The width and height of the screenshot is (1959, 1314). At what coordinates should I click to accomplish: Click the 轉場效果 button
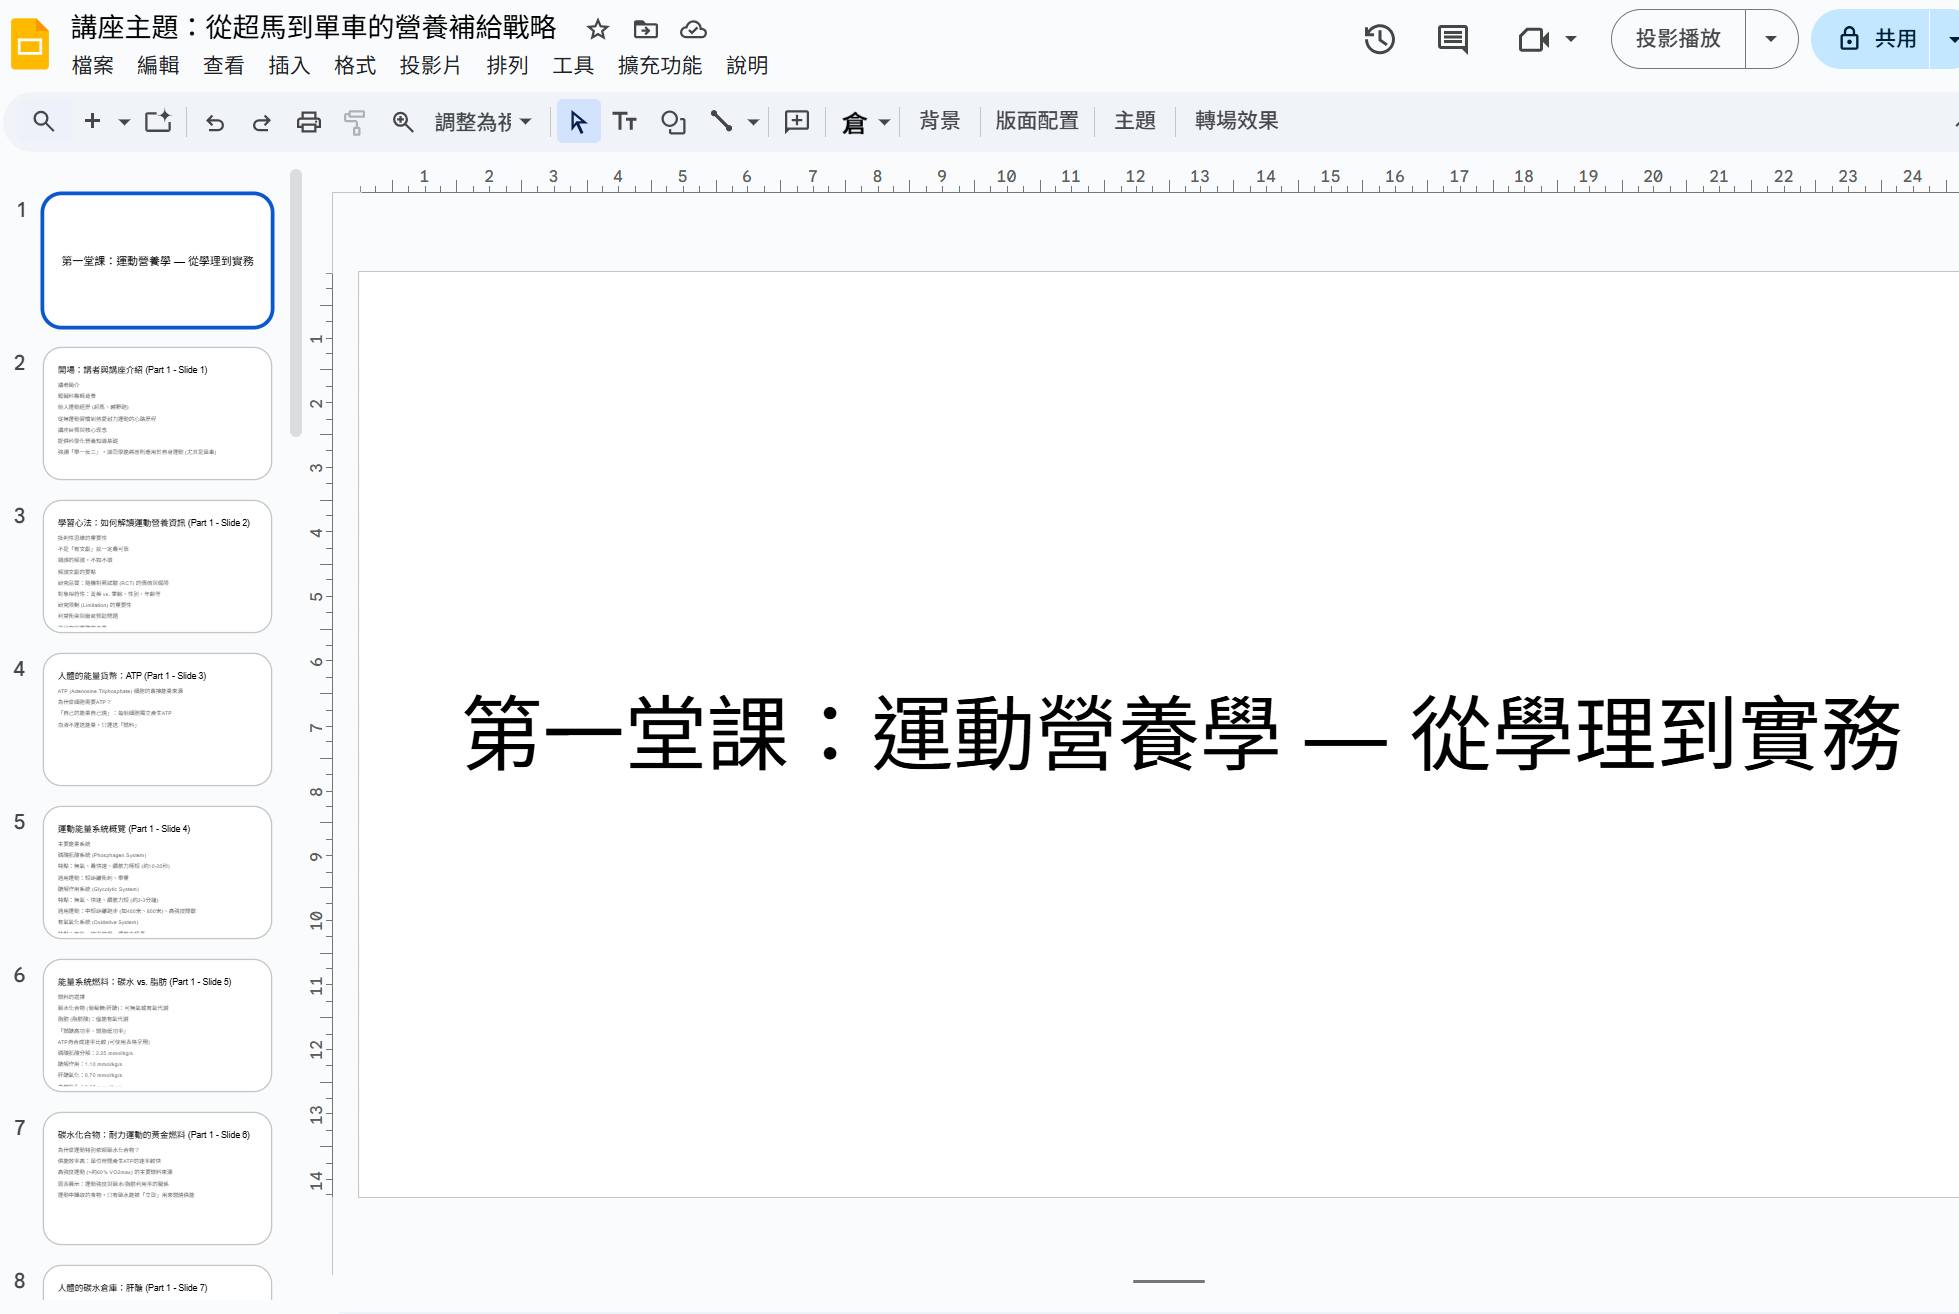1236,121
